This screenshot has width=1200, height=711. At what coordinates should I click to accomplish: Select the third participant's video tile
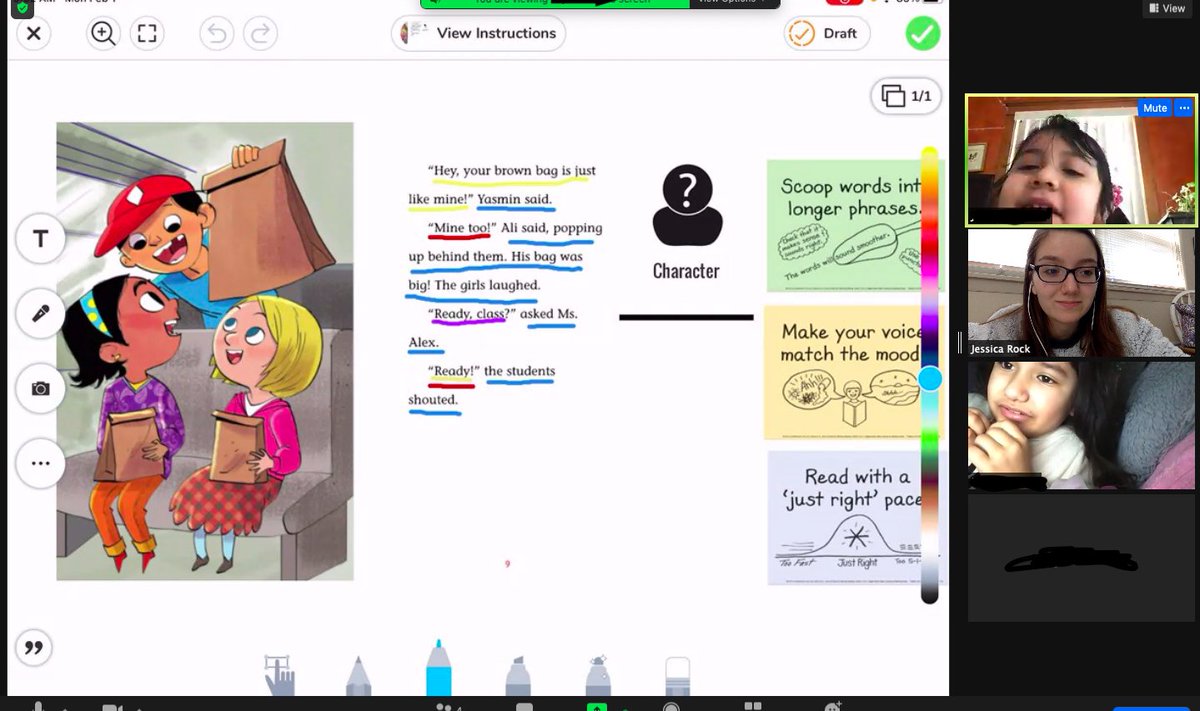pyautogui.click(x=1081, y=425)
